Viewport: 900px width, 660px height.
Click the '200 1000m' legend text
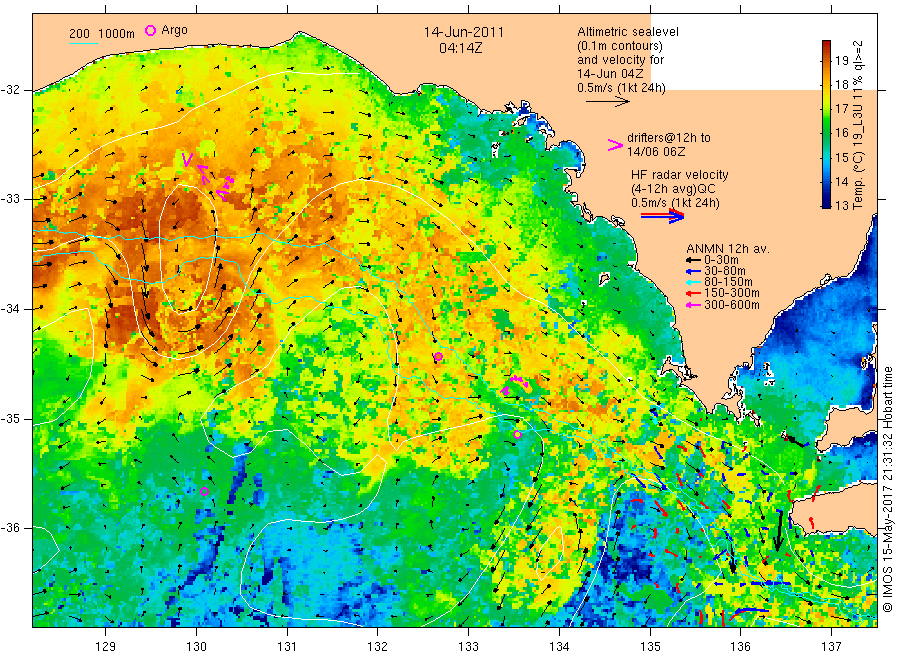[102, 34]
